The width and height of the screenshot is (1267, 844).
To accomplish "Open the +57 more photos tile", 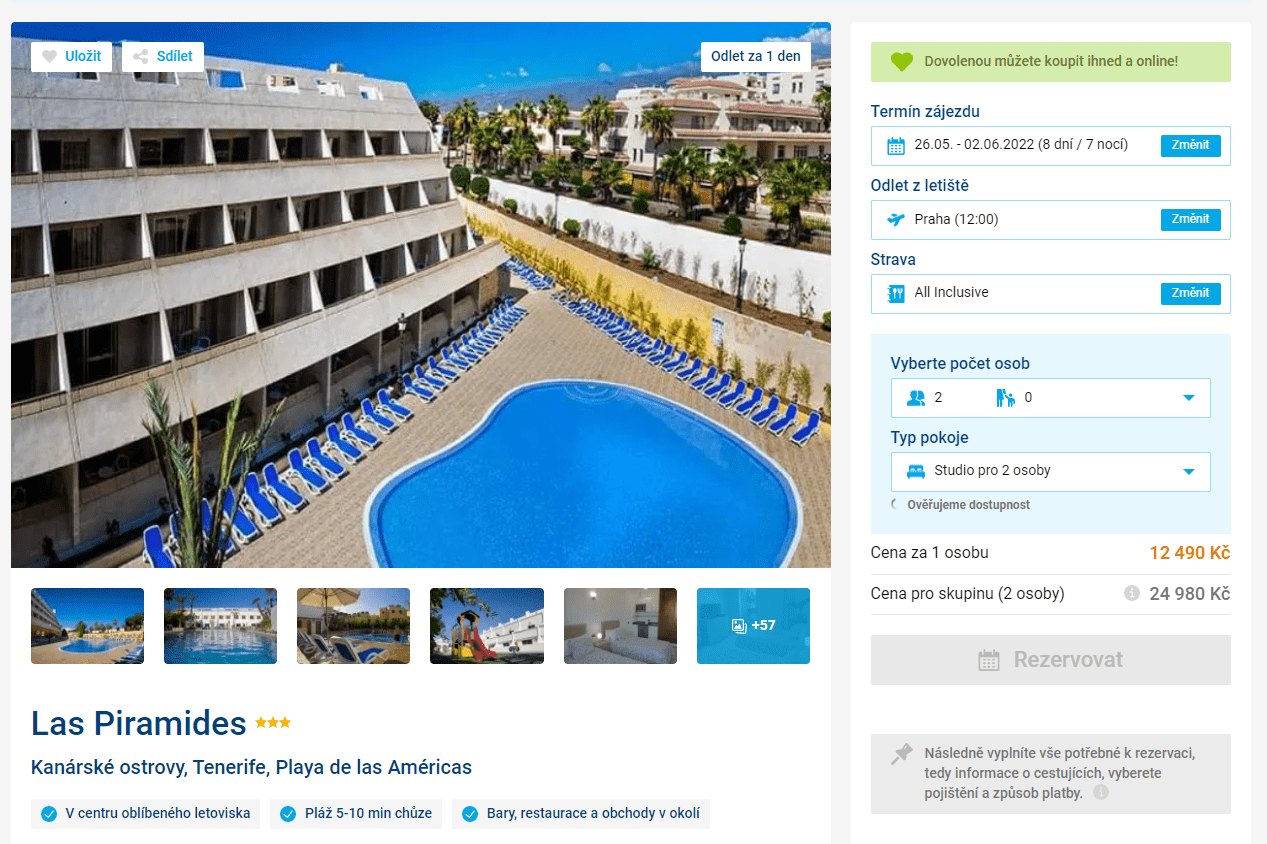I will tap(753, 626).
